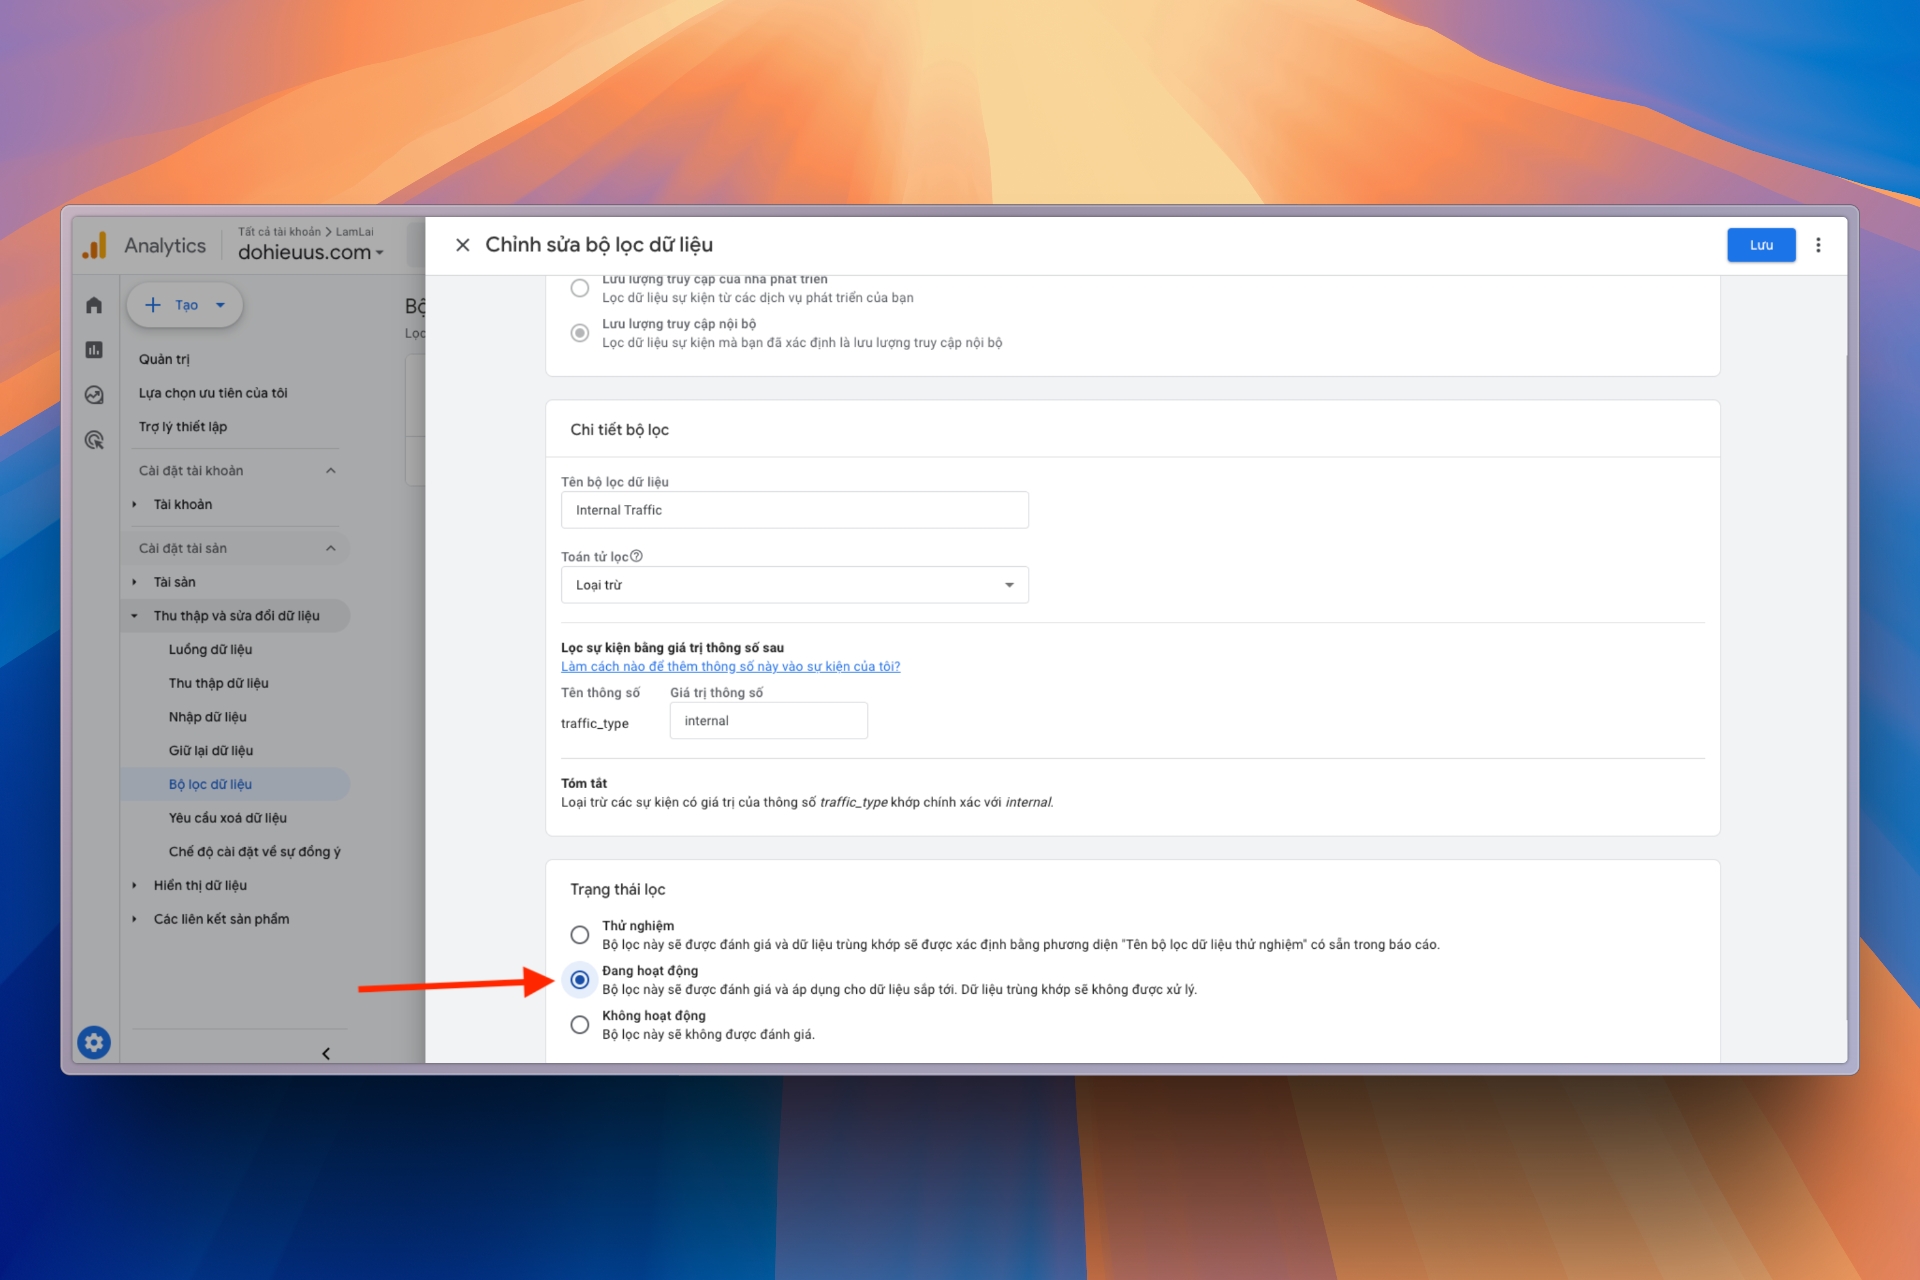Open the dohieuus.com property selector dropdown
Screen dimensions: 1920x1280
311,253
